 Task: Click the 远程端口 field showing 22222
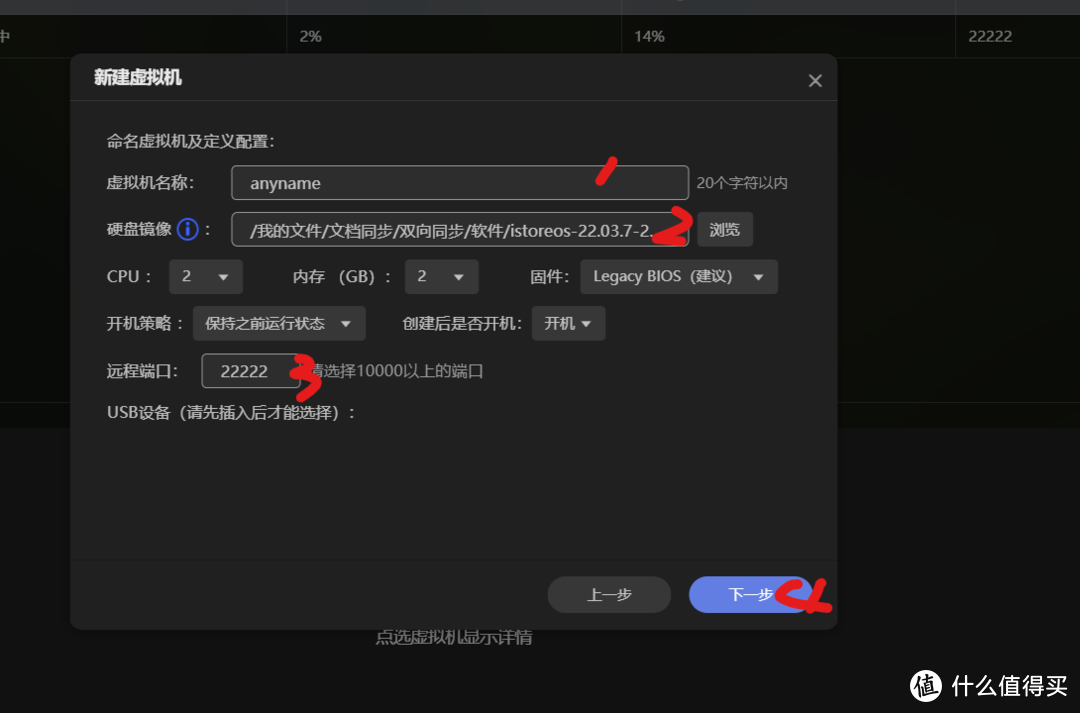251,370
